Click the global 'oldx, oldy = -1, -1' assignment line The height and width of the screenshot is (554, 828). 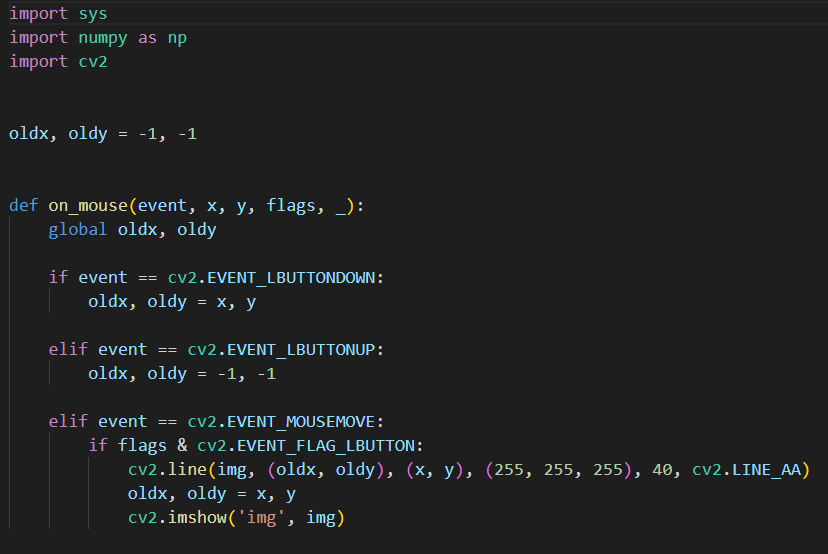coord(103,134)
